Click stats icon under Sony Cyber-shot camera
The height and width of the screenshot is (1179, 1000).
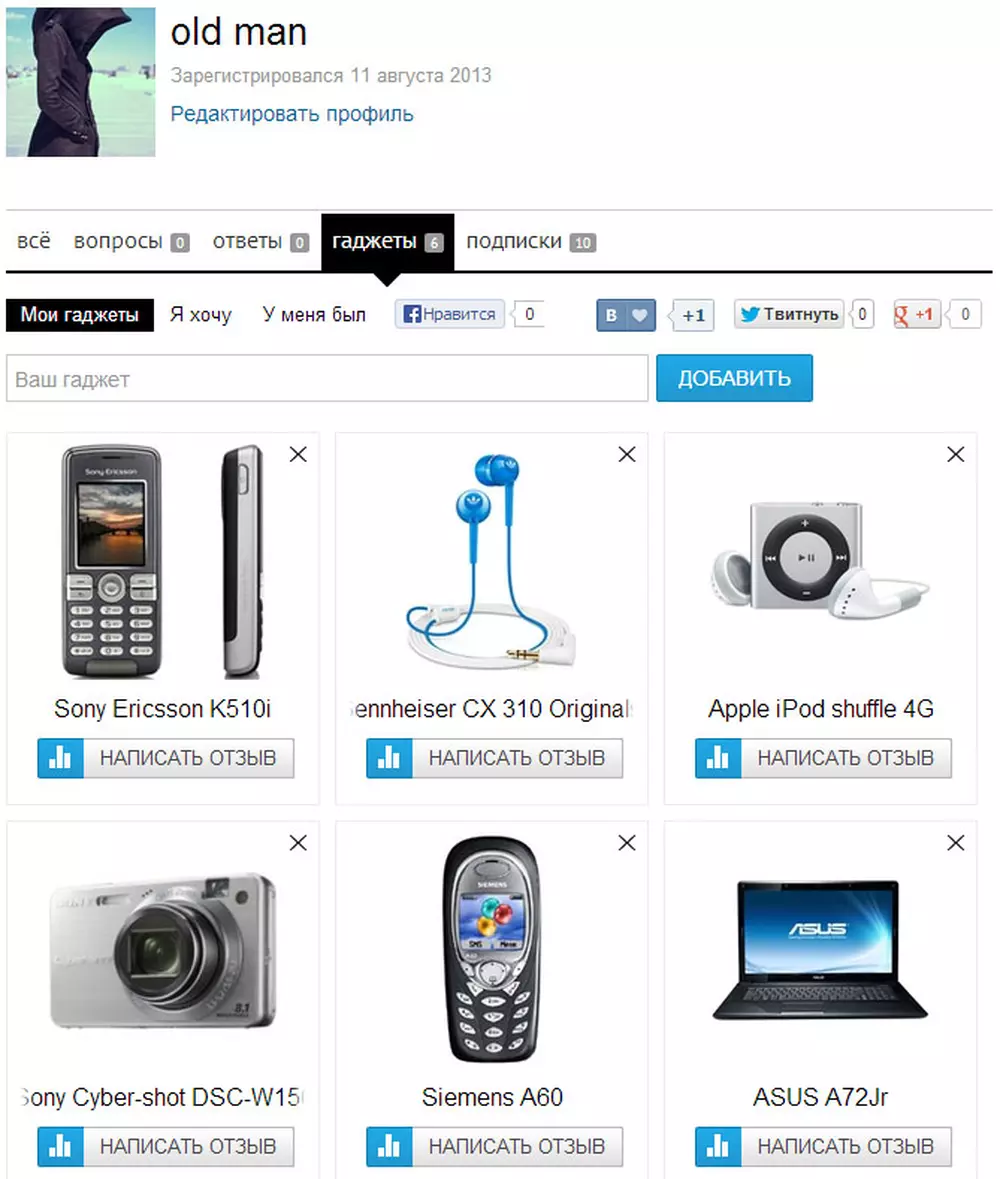61,1146
